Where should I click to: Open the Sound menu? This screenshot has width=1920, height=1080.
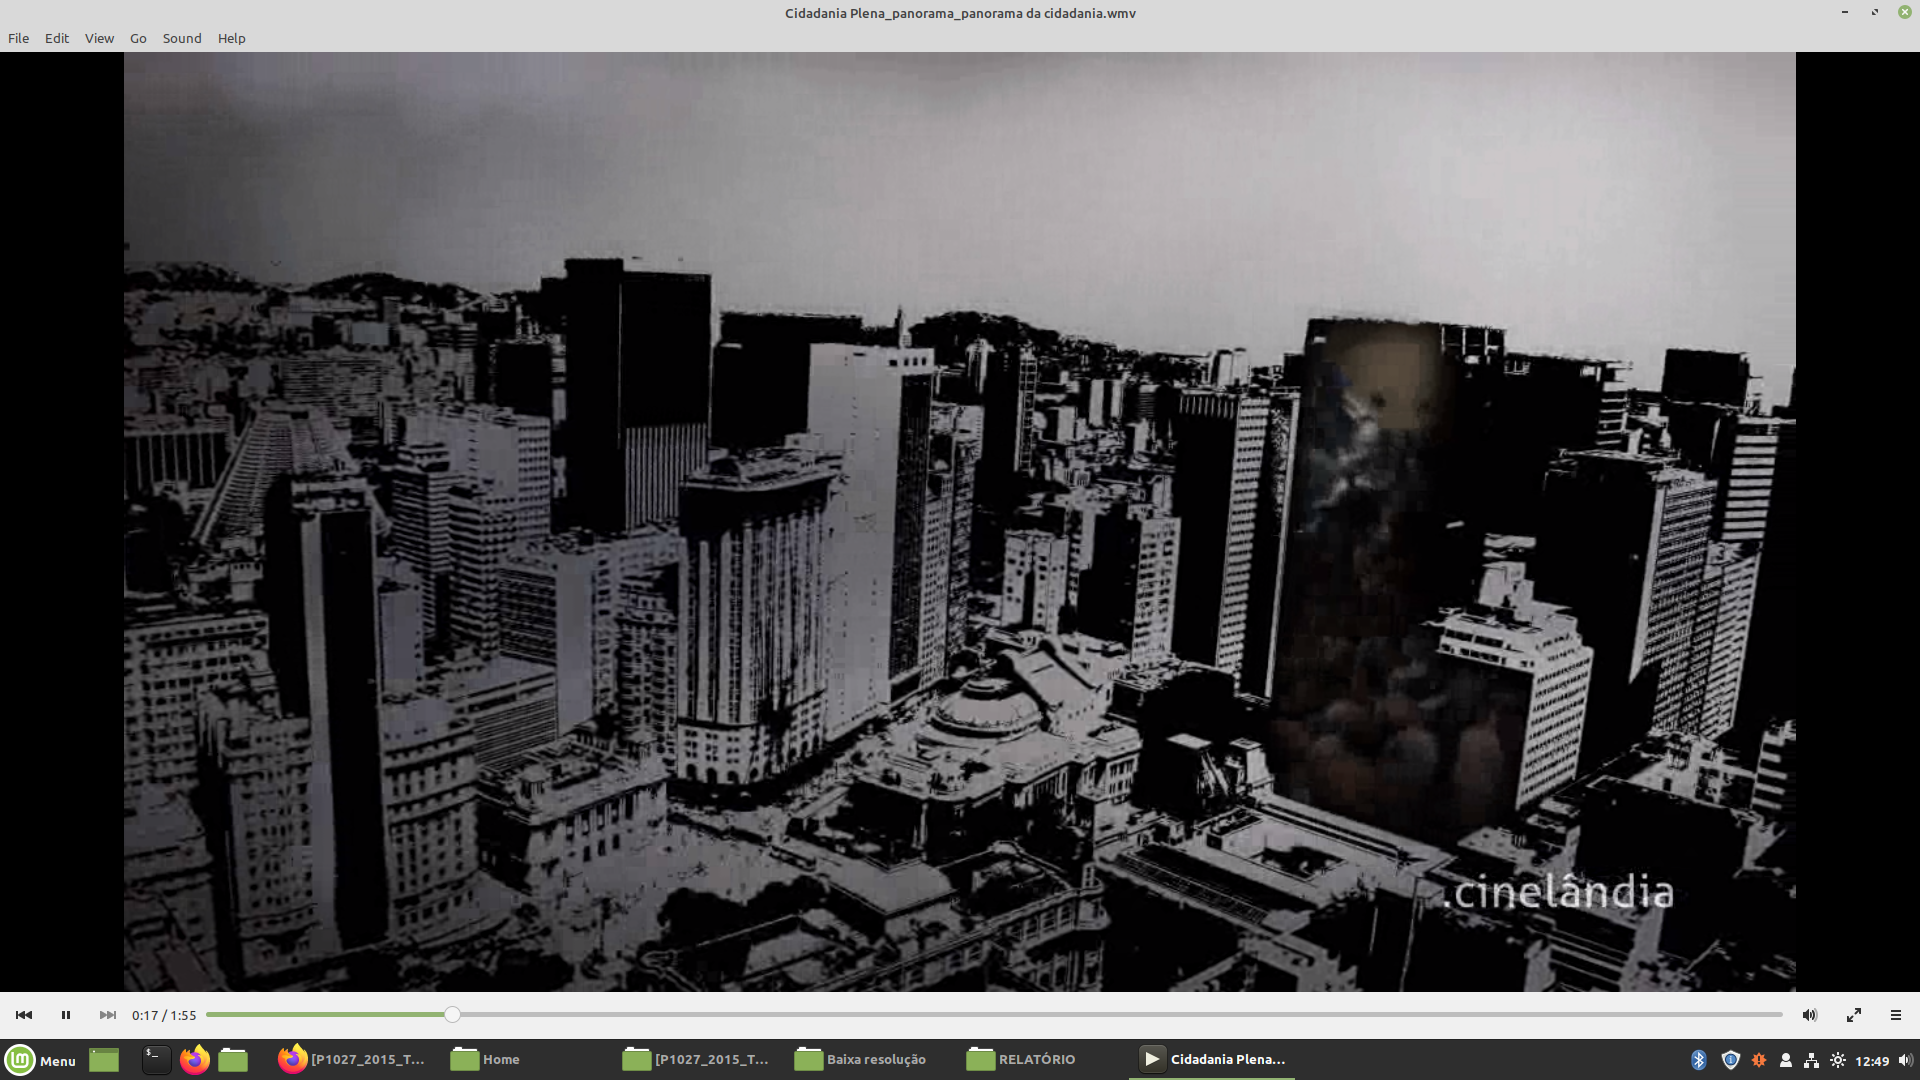pos(182,38)
